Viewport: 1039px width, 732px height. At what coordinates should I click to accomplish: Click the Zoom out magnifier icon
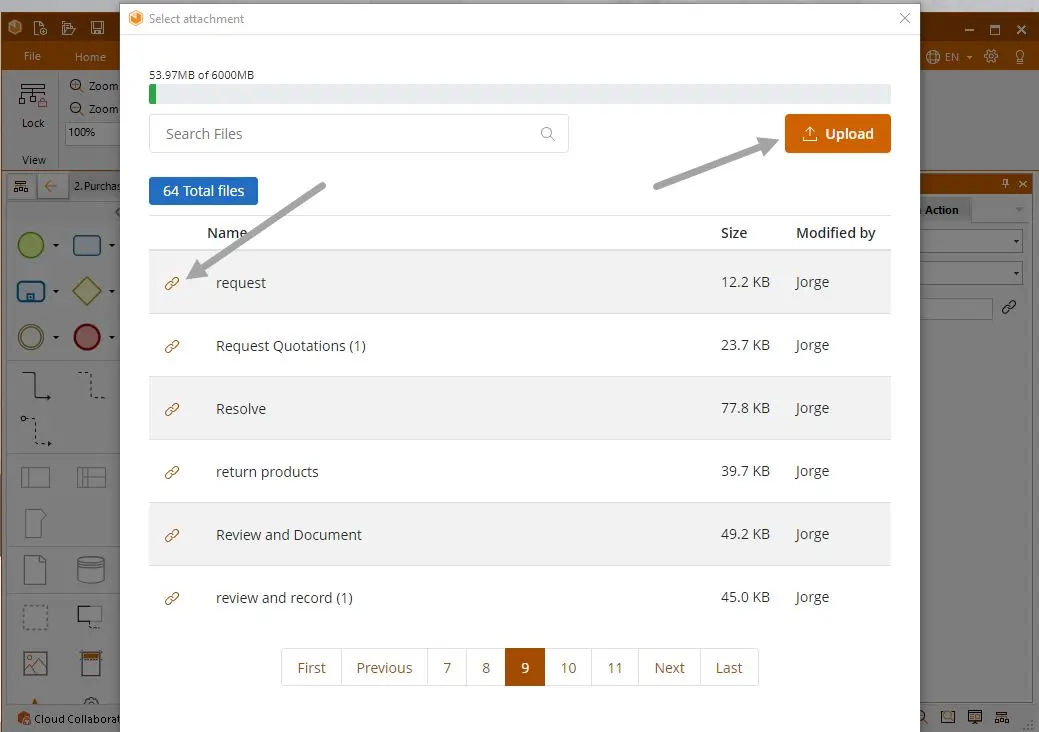click(76, 109)
